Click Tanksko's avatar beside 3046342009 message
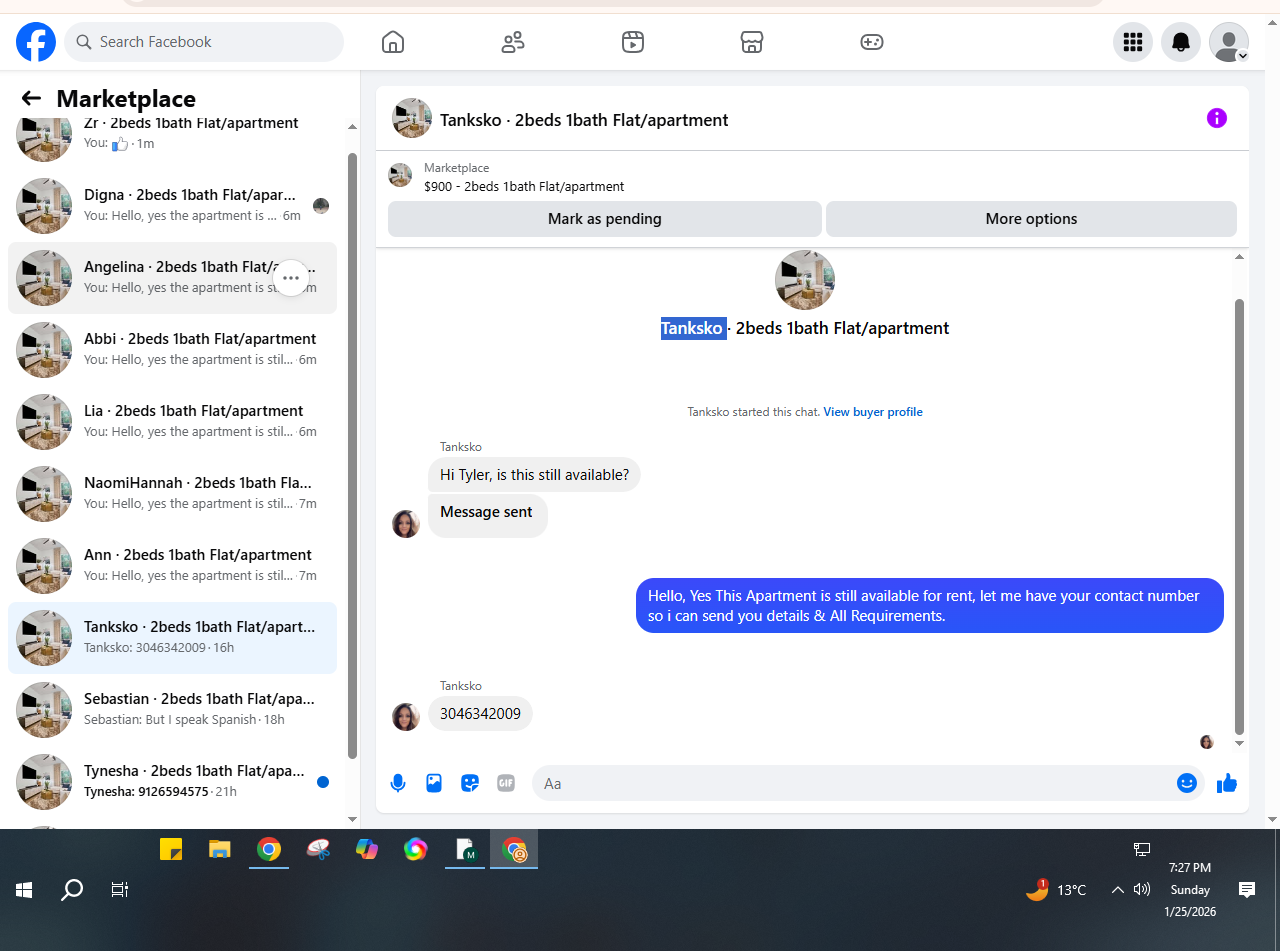Image resolution: width=1280 pixels, height=951 pixels. pos(406,716)
